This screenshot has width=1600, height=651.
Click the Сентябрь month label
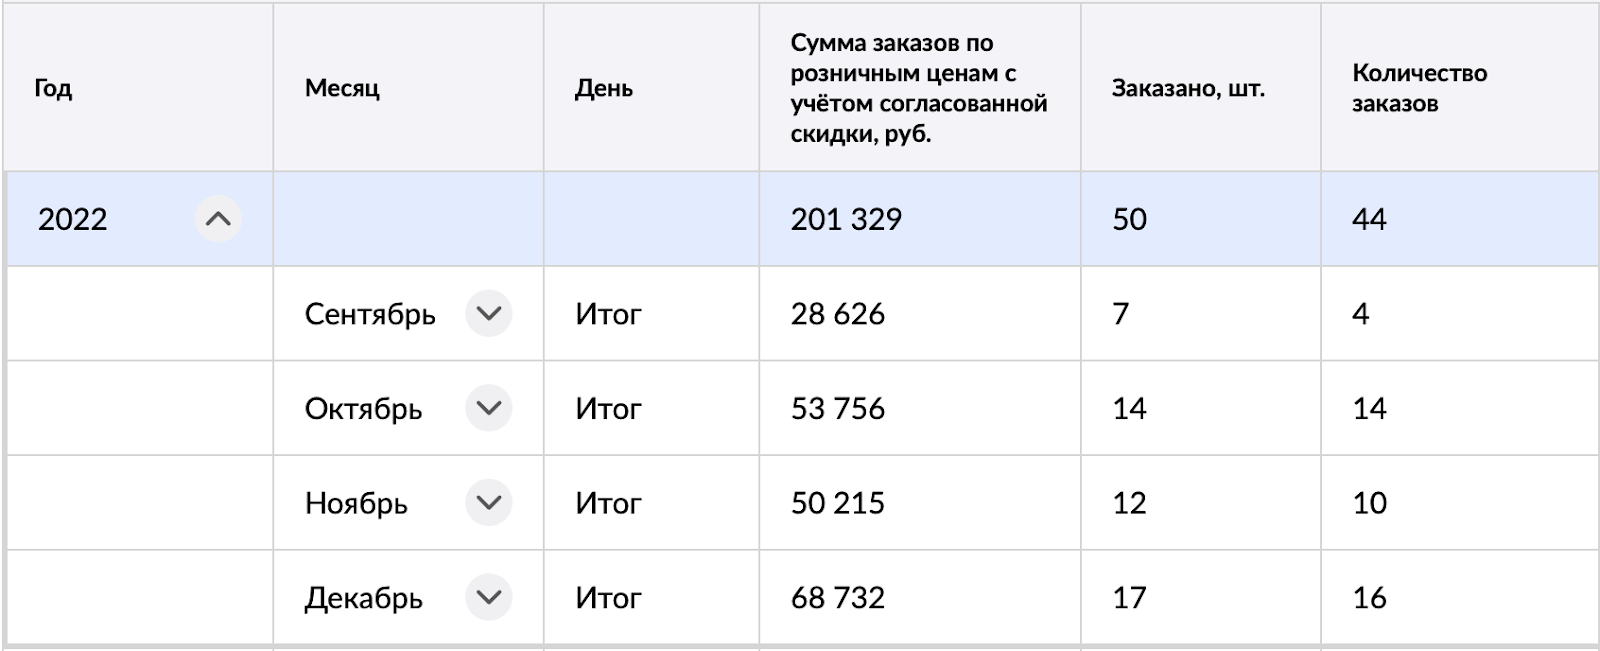click(x=370, y=314)
